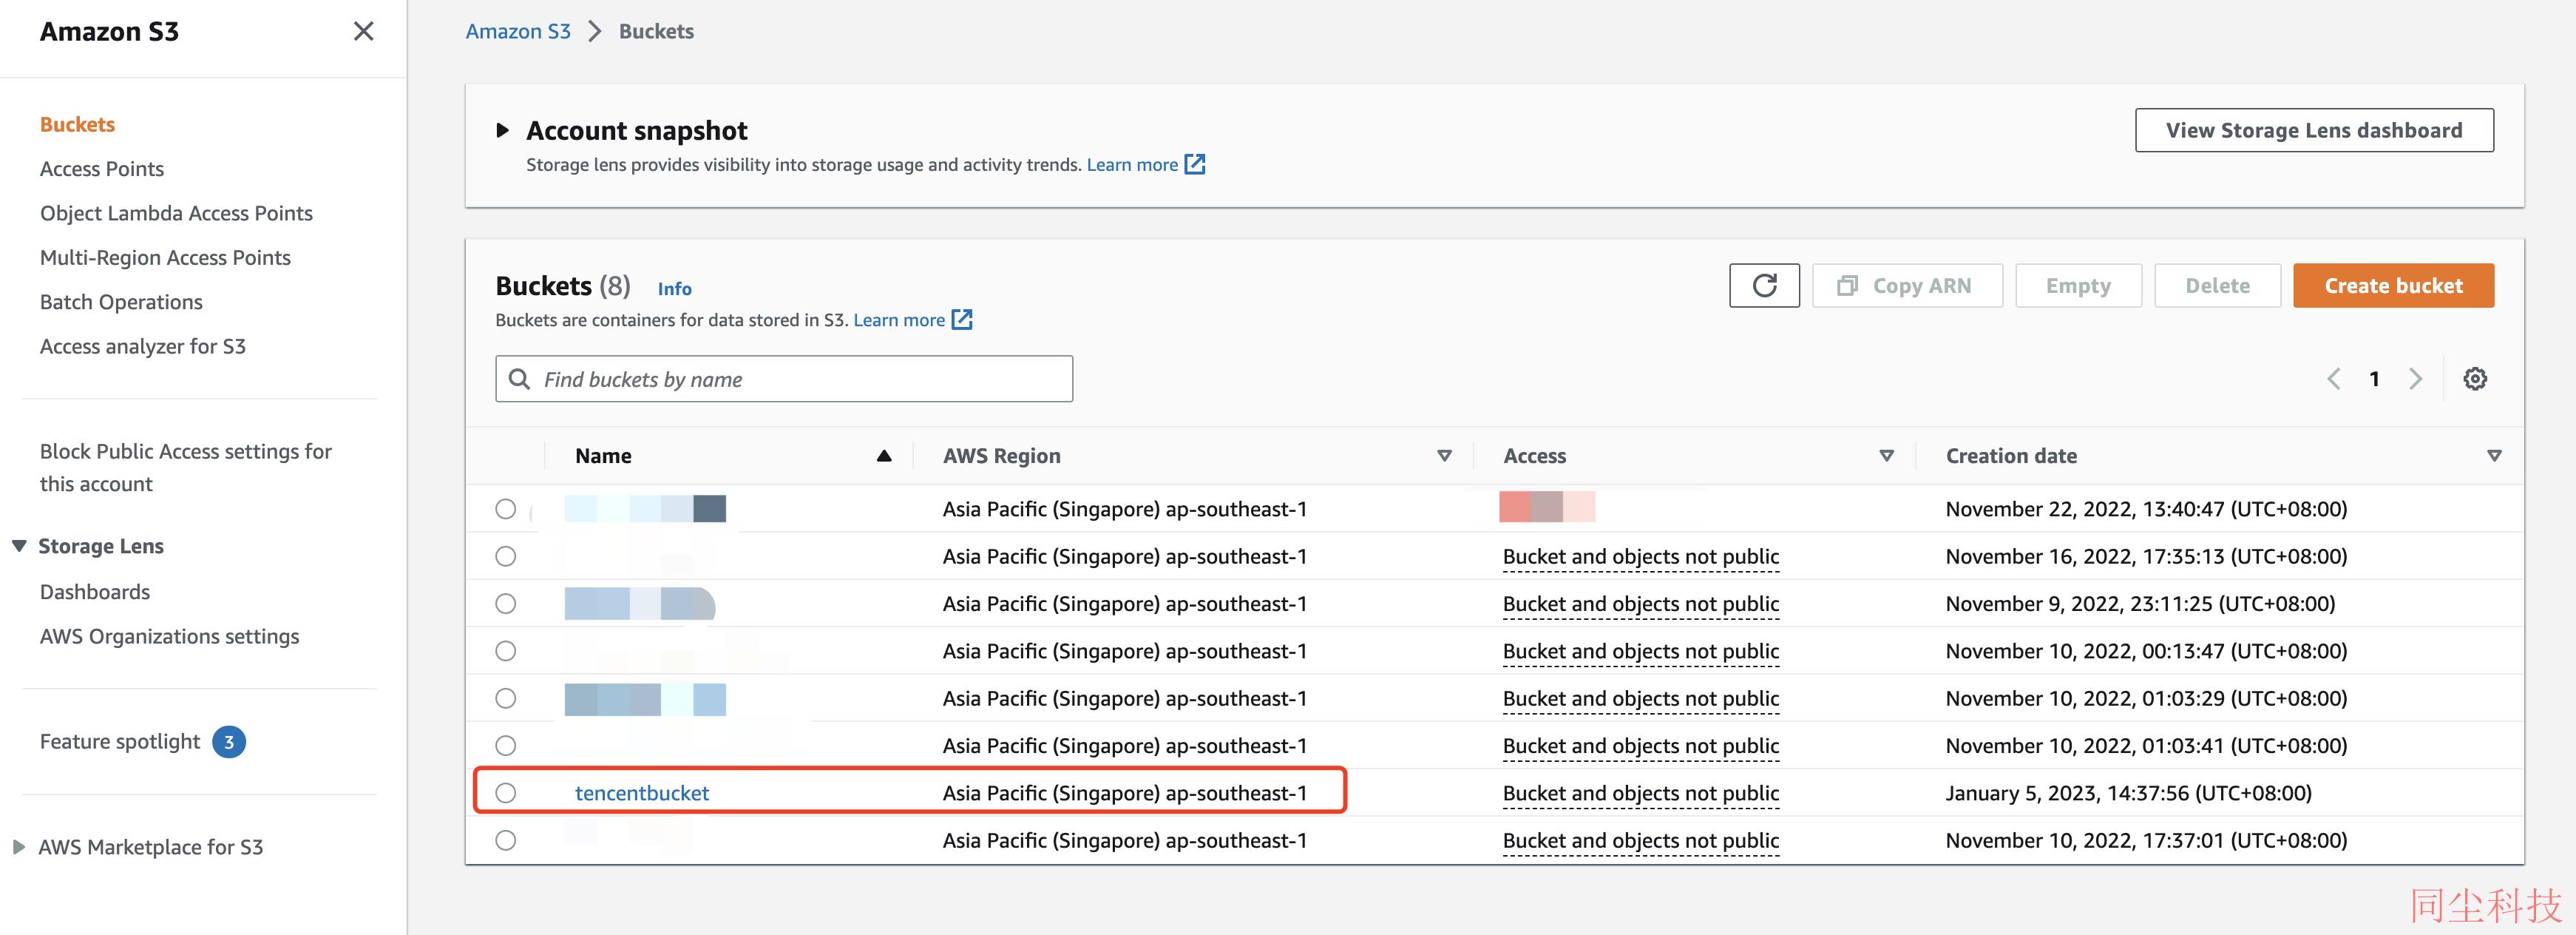Click the Empty button

click(x=2078, y=286)
